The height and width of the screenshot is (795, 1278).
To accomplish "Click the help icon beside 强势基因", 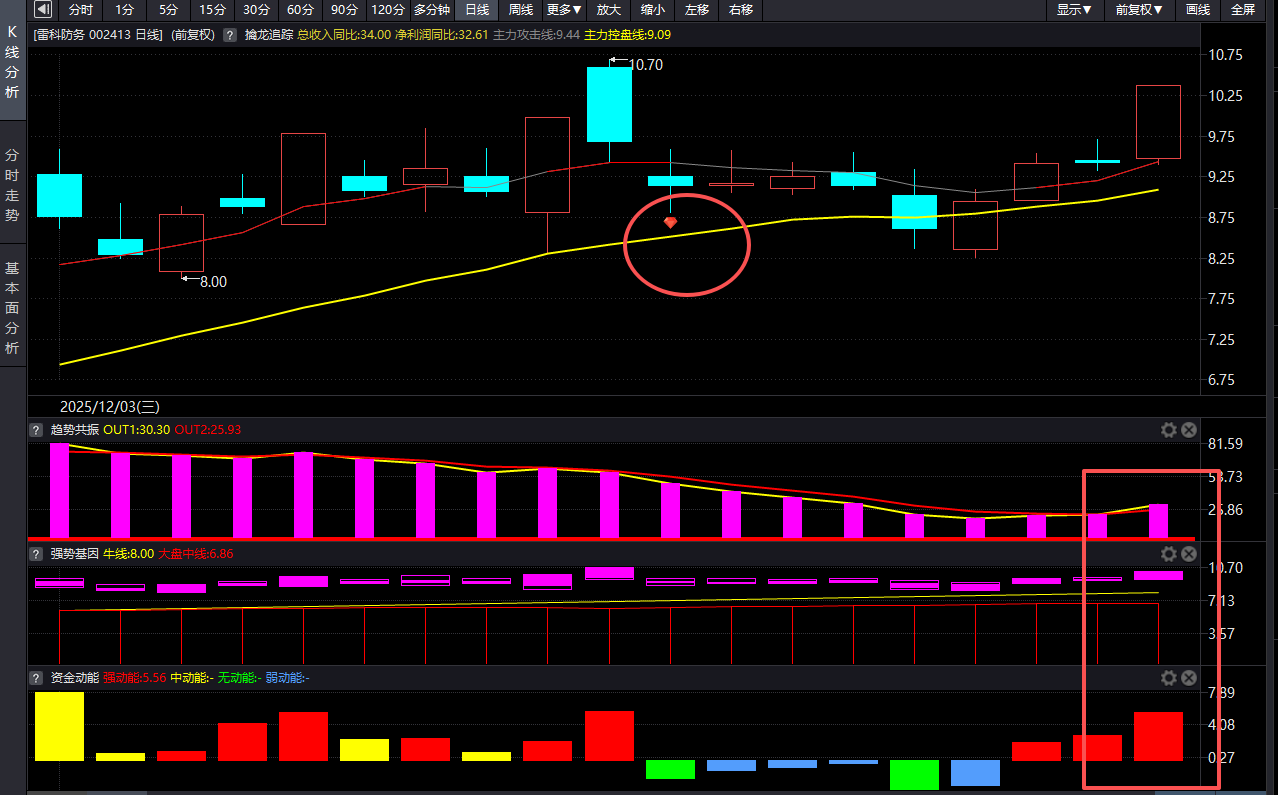I will pyautogui.click(x=38, y=553).
